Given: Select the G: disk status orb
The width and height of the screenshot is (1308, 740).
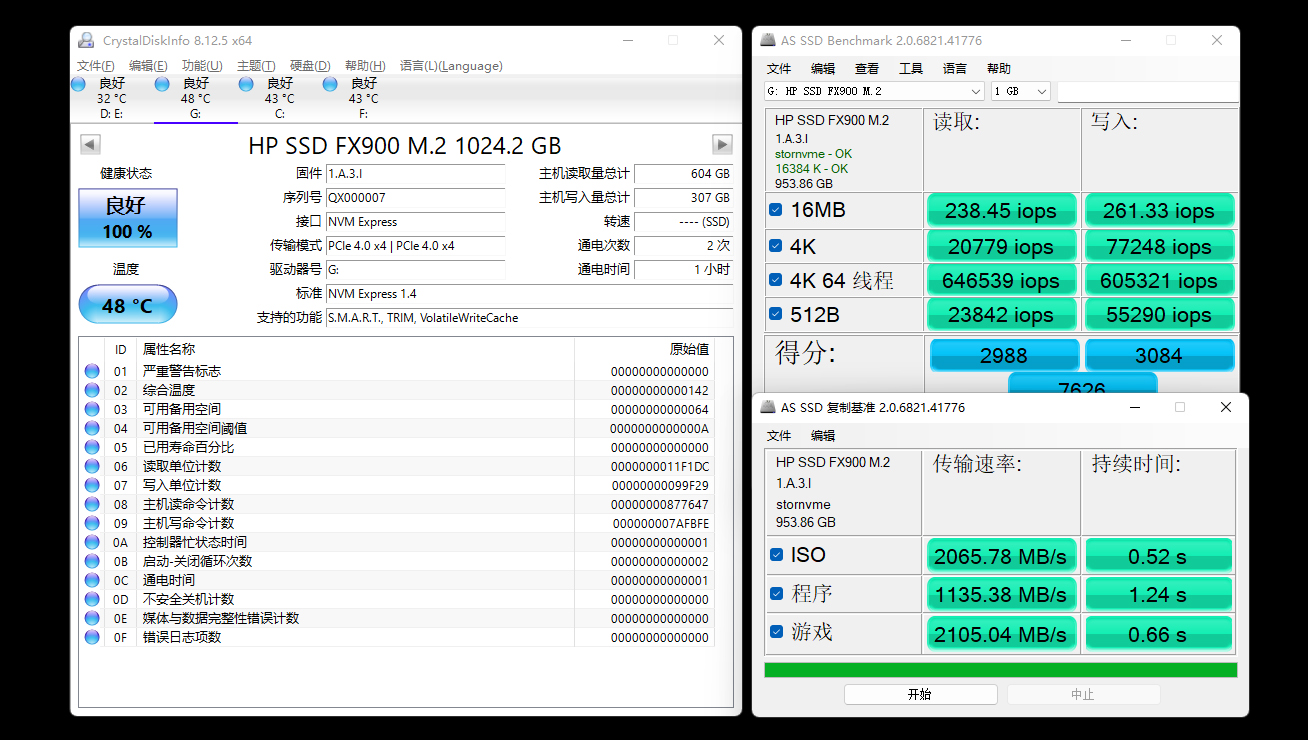Looking at the screenshot, I should [x=162, y=84].
